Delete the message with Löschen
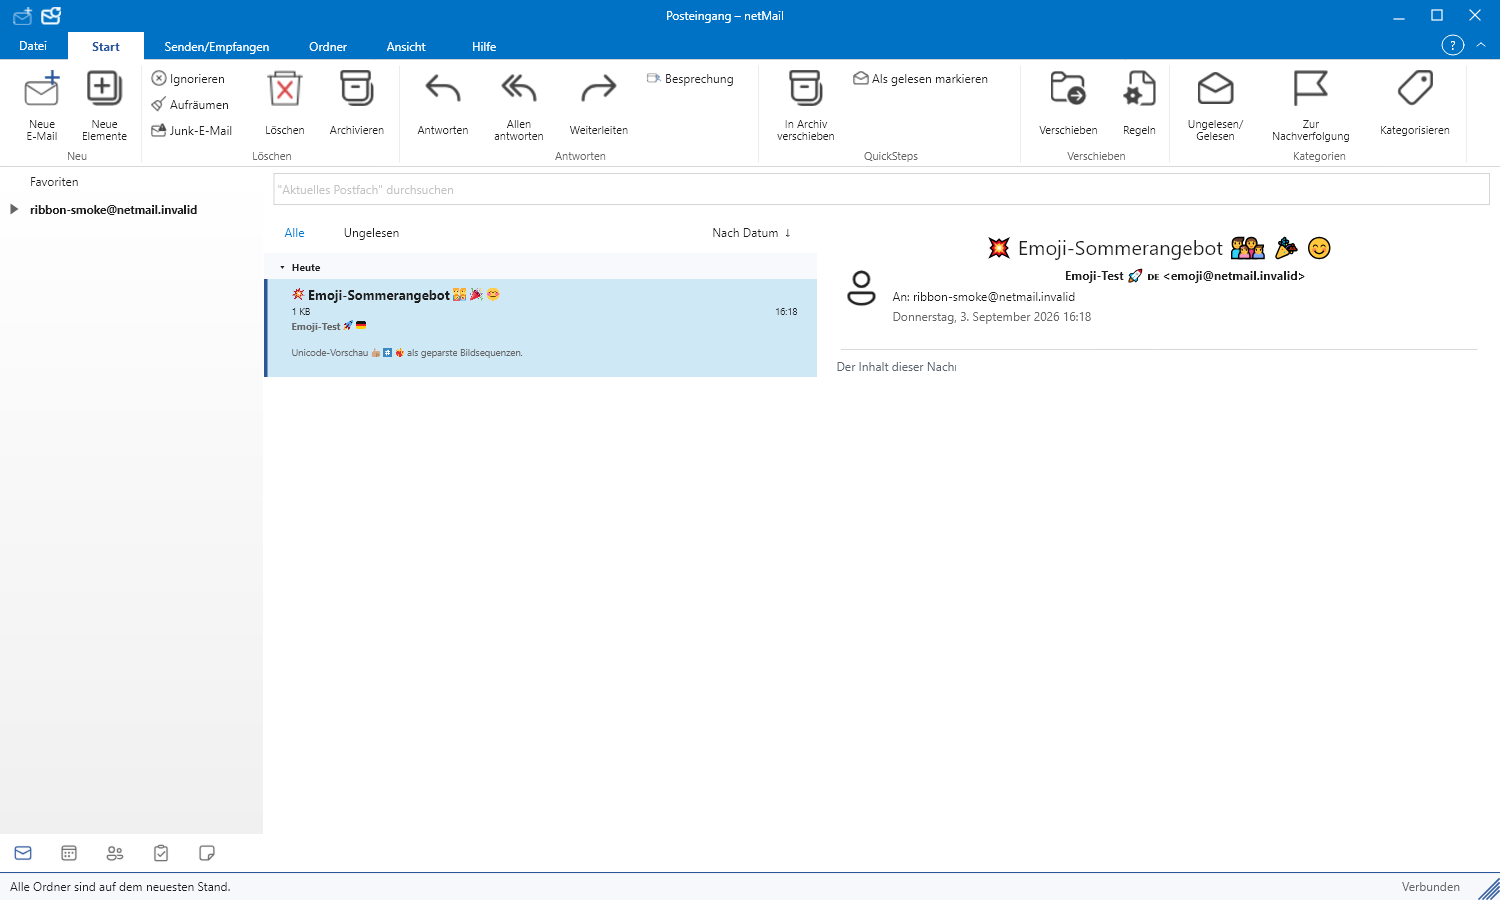This screenshot has height=900, width=1500. 285,104
